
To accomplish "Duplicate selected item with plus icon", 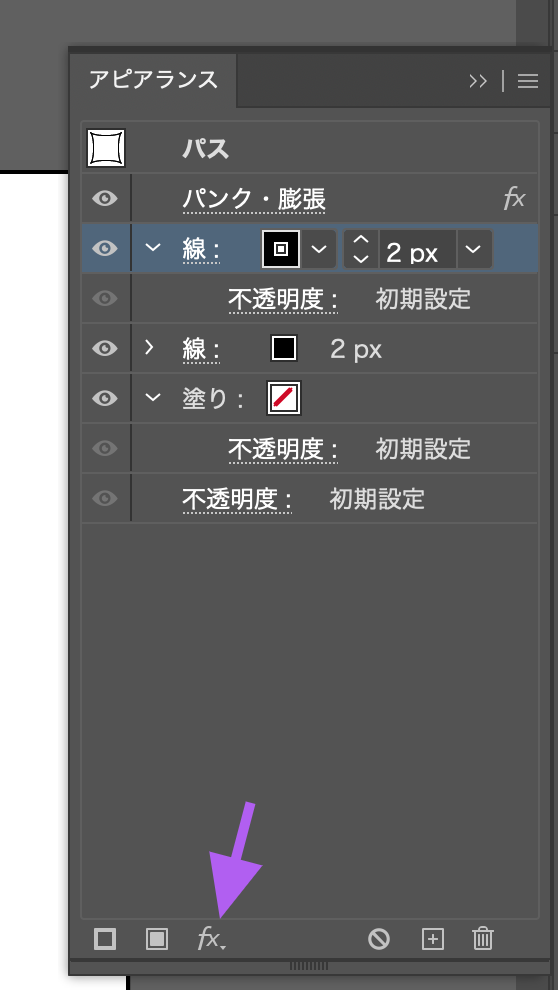I will coord(432,939).
